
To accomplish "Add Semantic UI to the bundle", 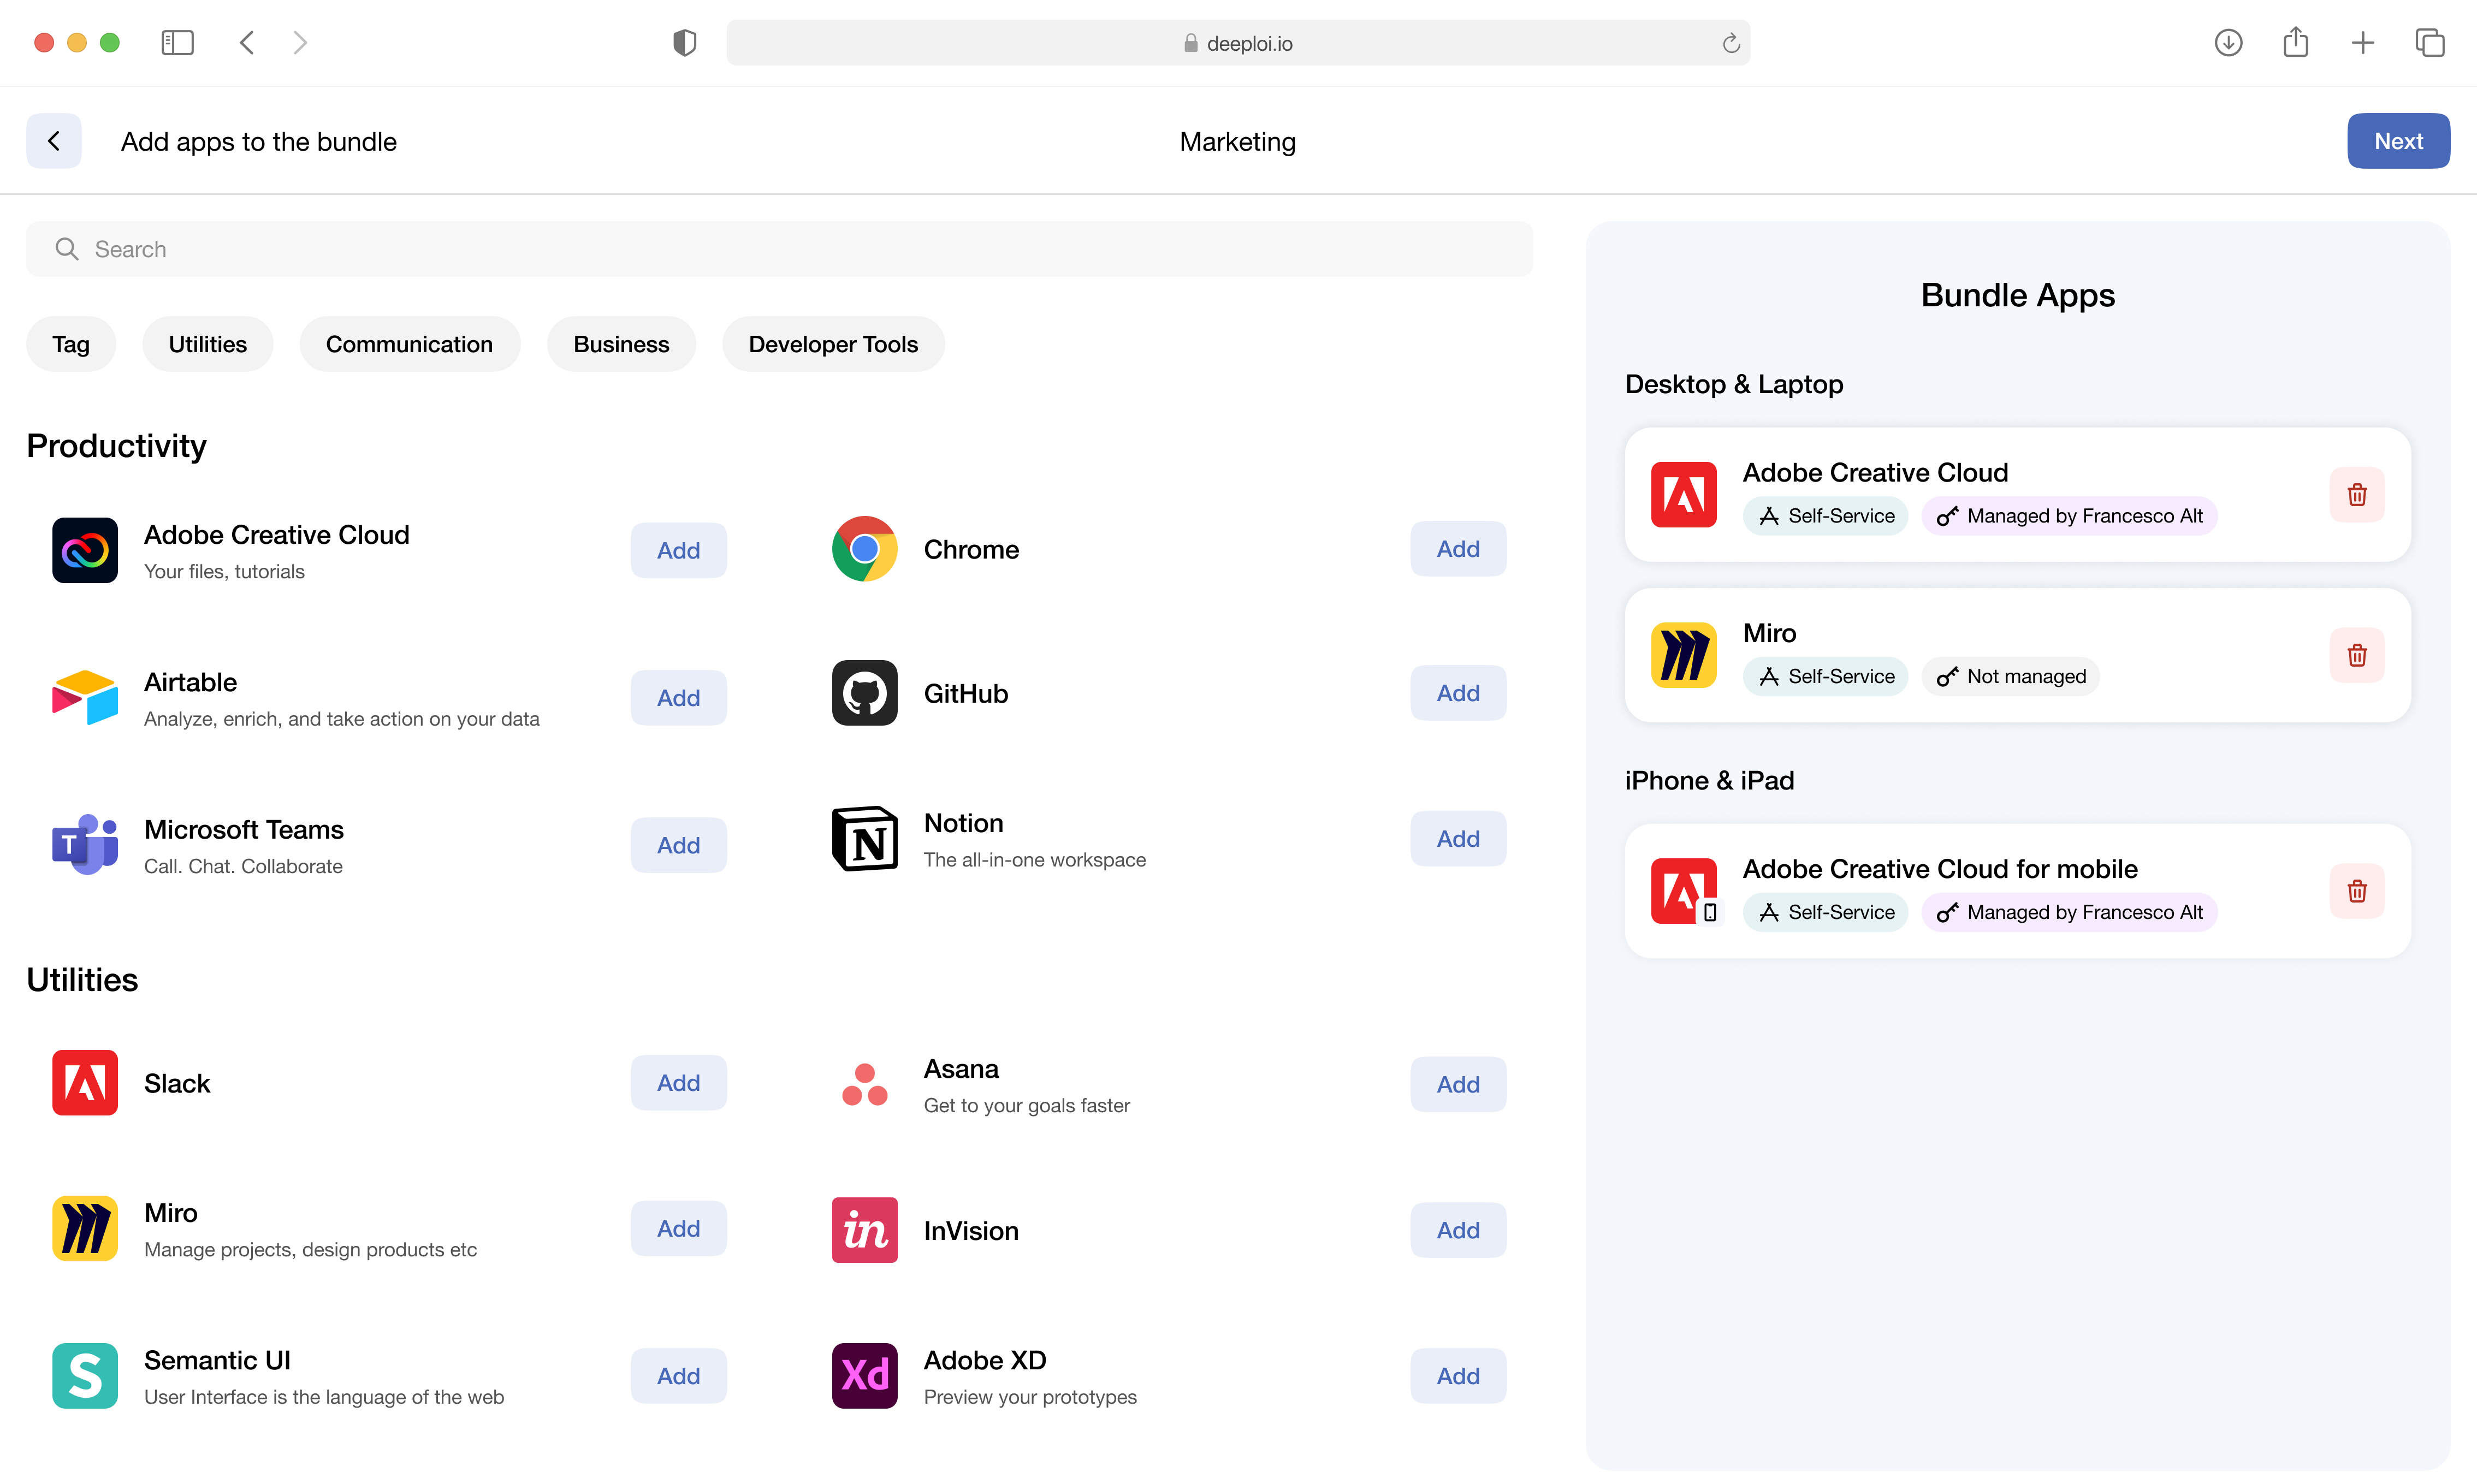I will coord(677,1376).
